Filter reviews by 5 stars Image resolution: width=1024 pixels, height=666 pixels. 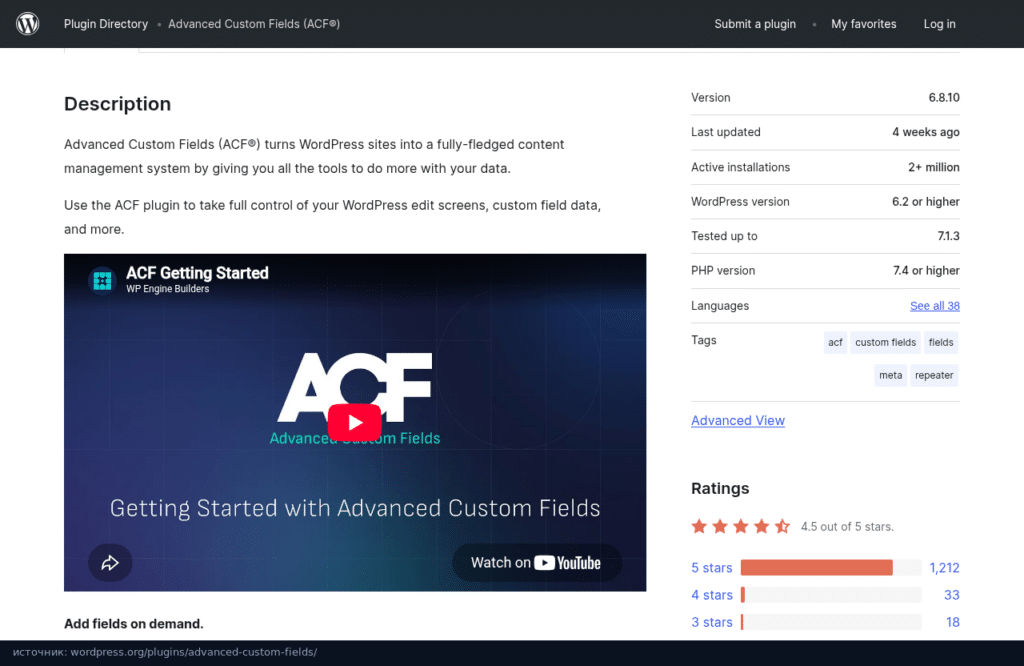click(x=712, y=568)
